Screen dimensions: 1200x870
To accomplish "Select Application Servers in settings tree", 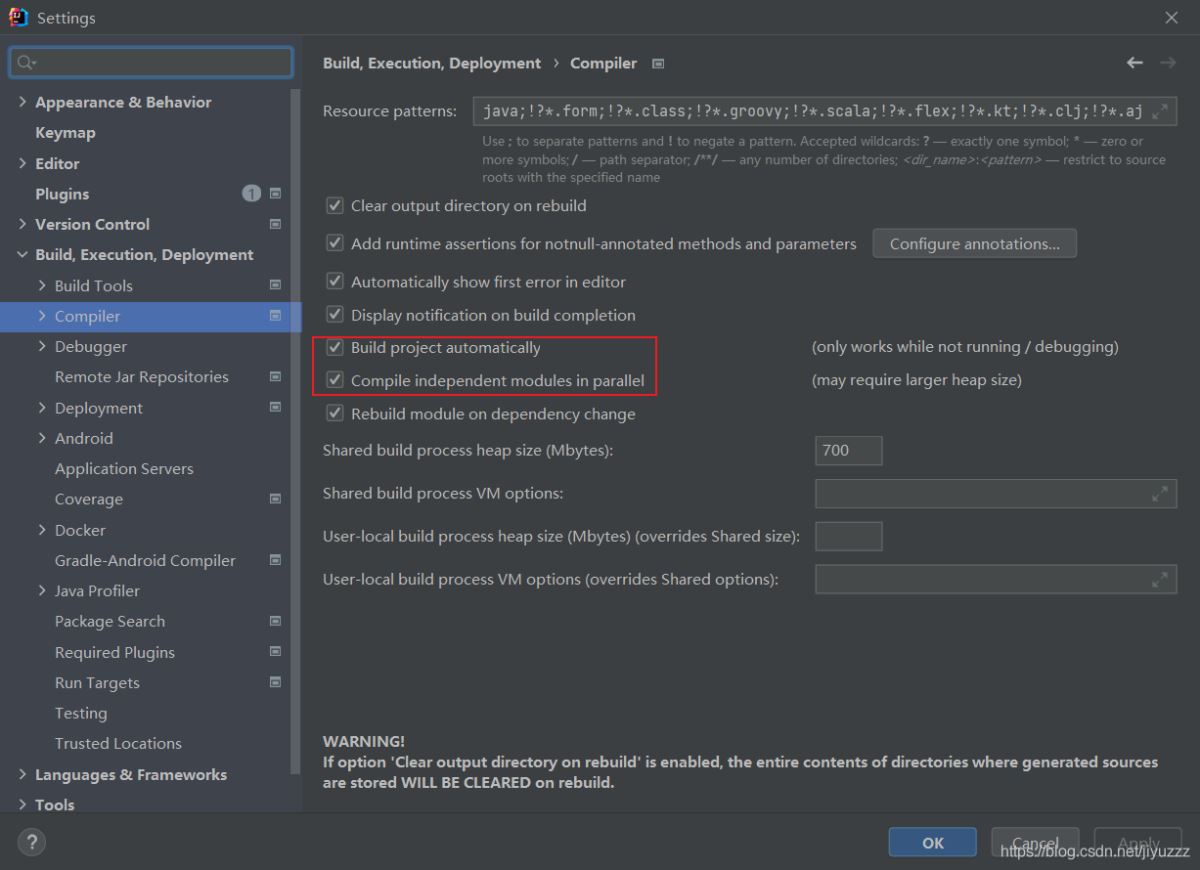I will click(124, 469).
